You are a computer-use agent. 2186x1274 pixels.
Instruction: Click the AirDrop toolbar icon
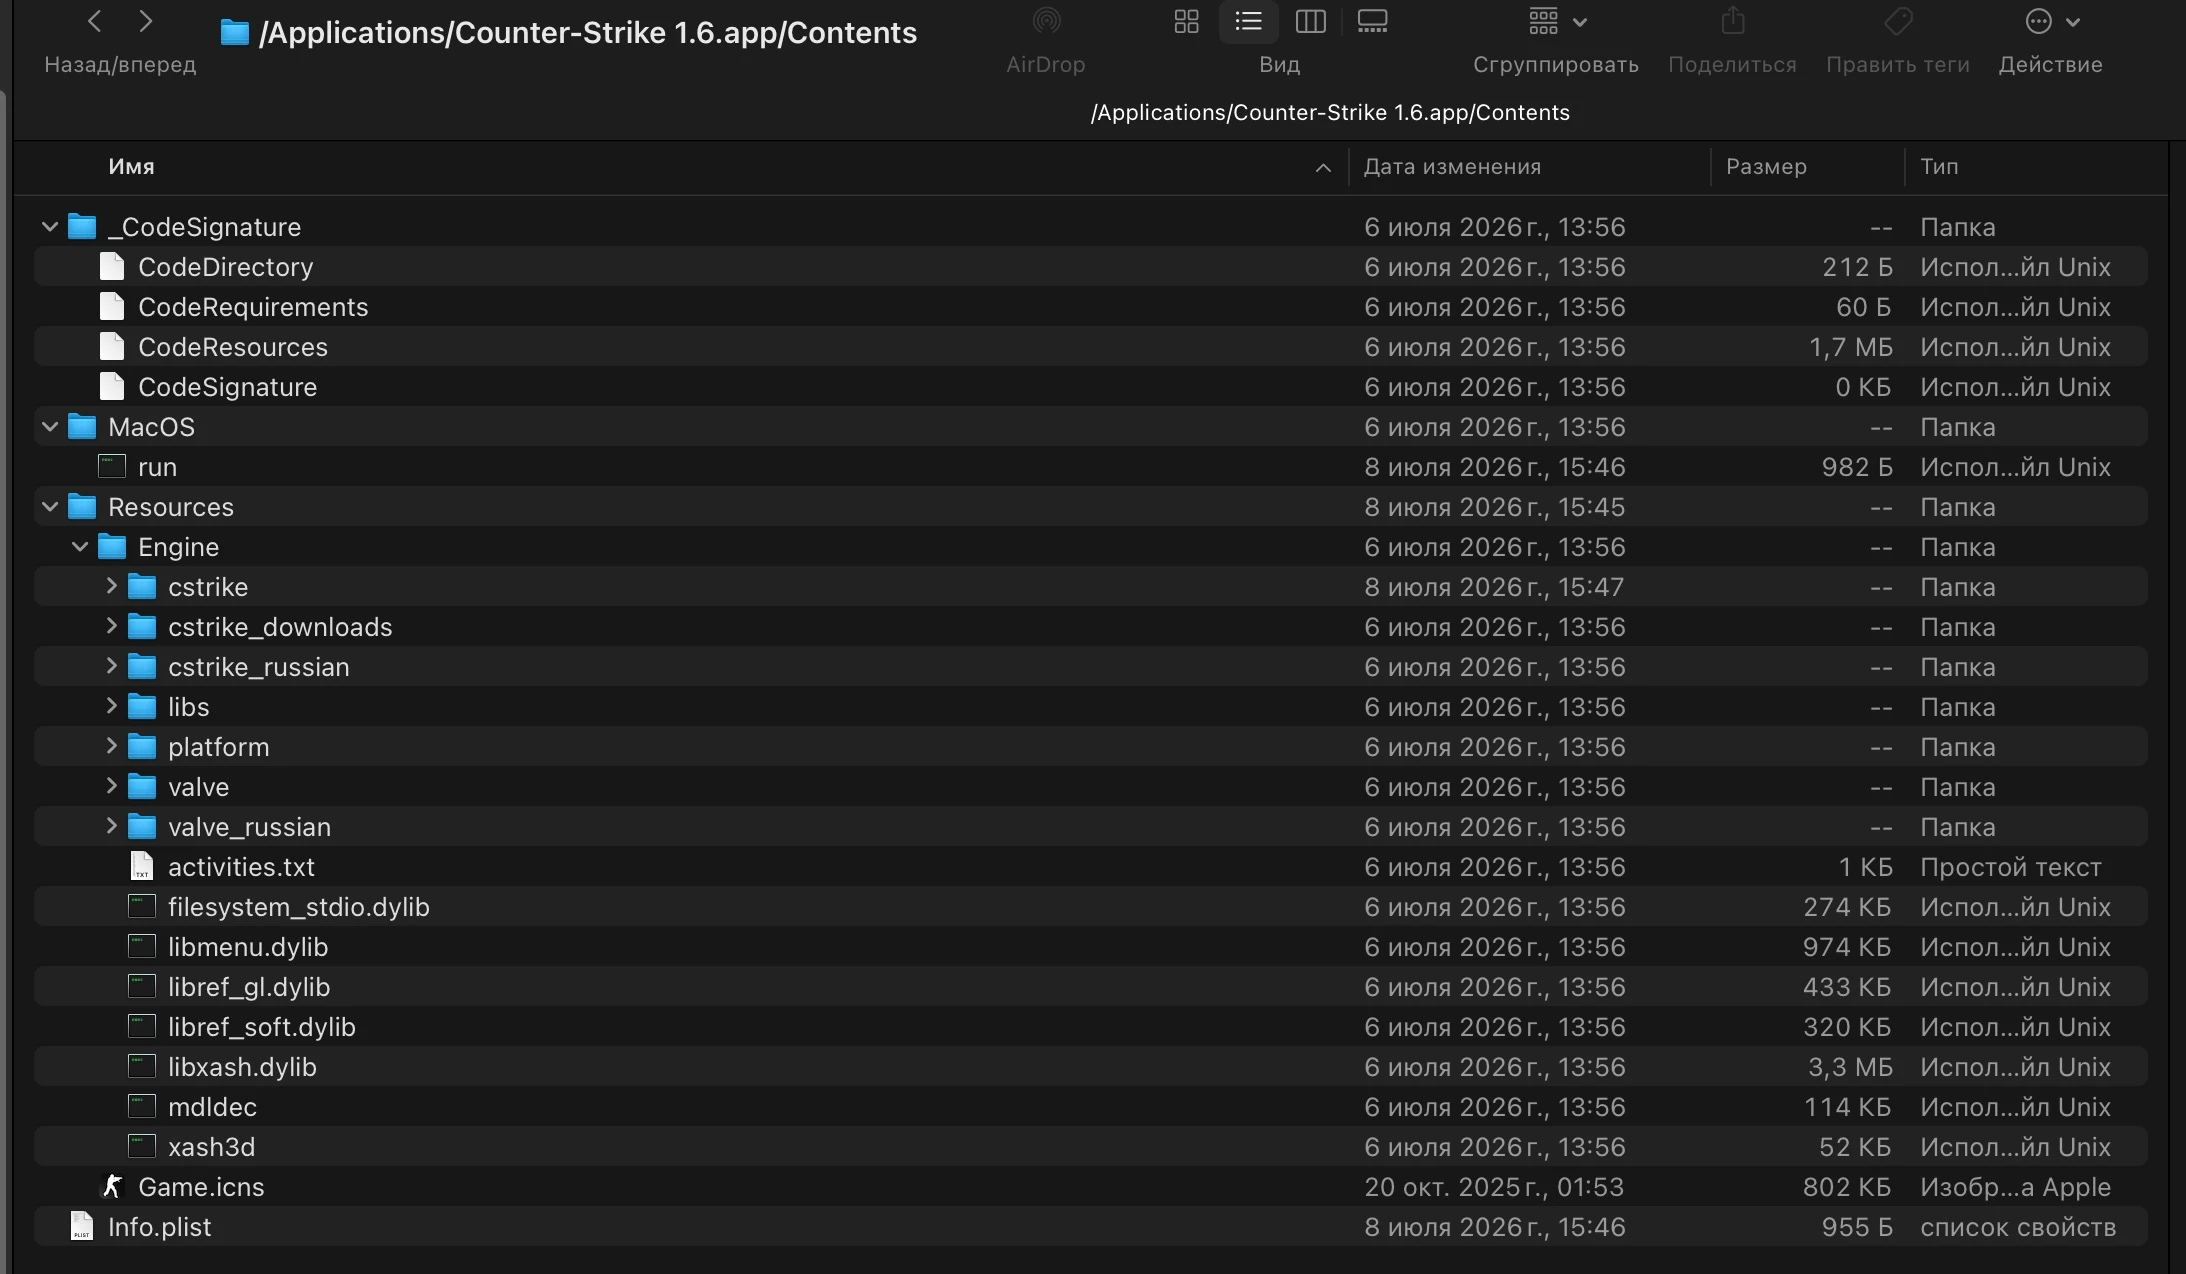[x=1046, y=21]
